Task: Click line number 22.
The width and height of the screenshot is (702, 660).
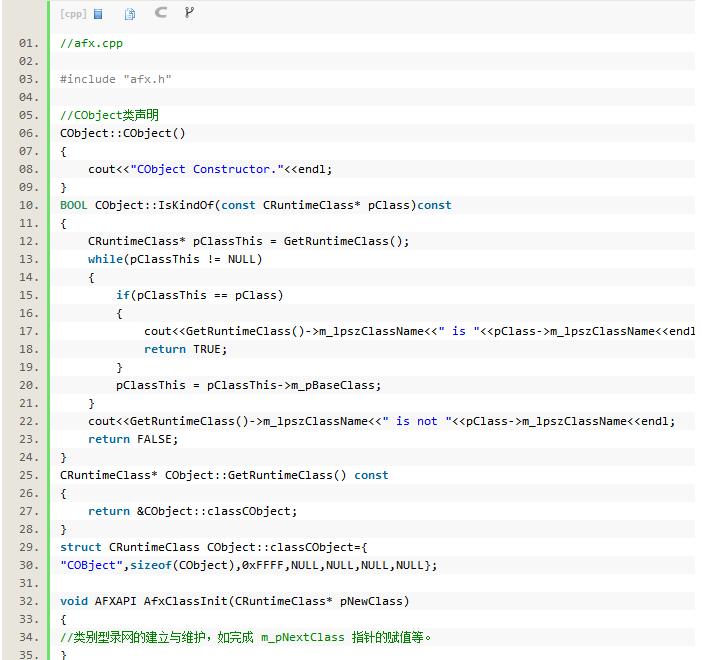Action: pos(29,421)
